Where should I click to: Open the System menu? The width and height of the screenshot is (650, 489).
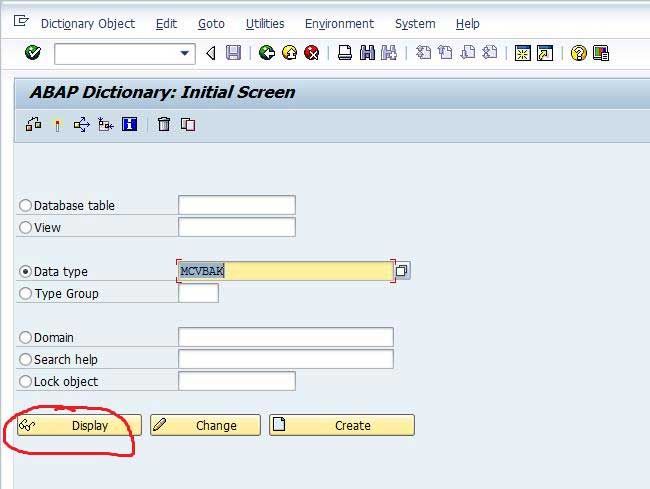point(415,24)
